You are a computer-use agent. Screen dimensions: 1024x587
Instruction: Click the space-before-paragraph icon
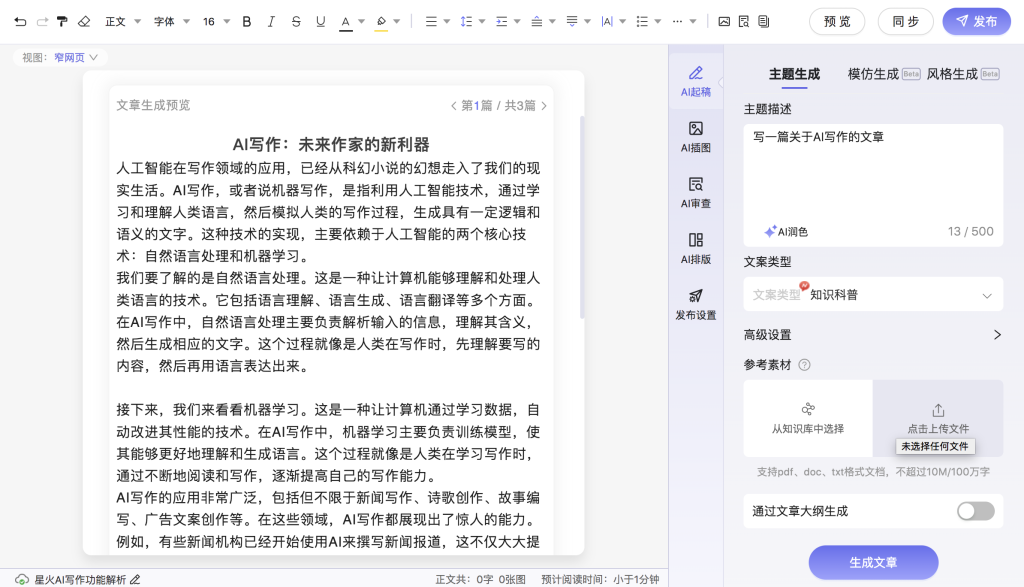537,22
